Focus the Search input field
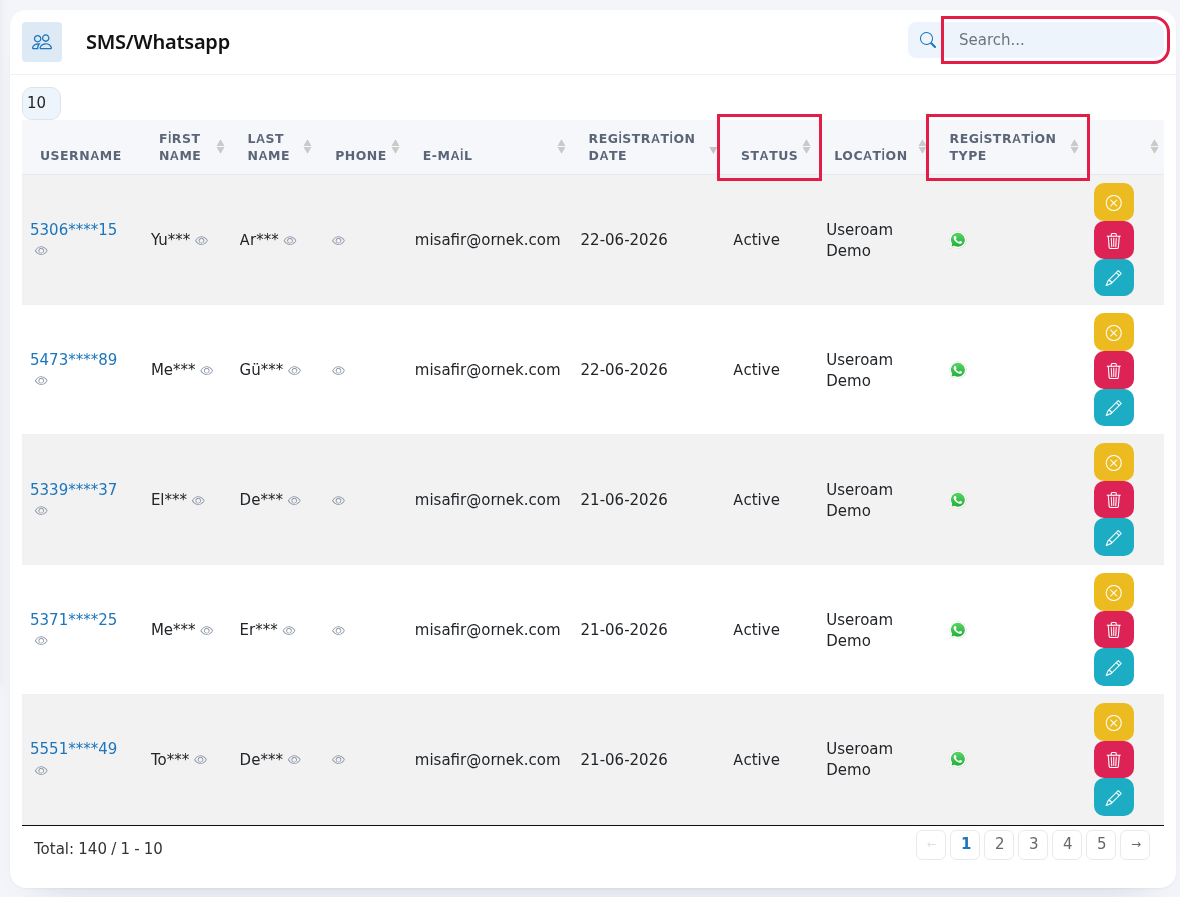This screenshot has width=1180, height=897. pyautogui.click(x=1055, y=40)
